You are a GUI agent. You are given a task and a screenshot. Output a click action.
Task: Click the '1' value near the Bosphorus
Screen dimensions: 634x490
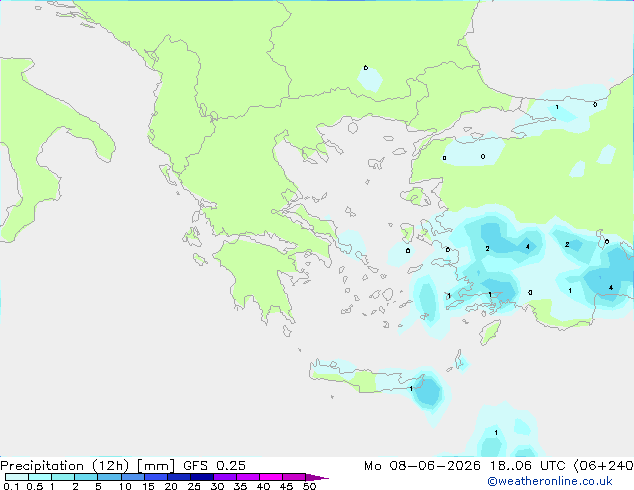(x=557, y=107)
